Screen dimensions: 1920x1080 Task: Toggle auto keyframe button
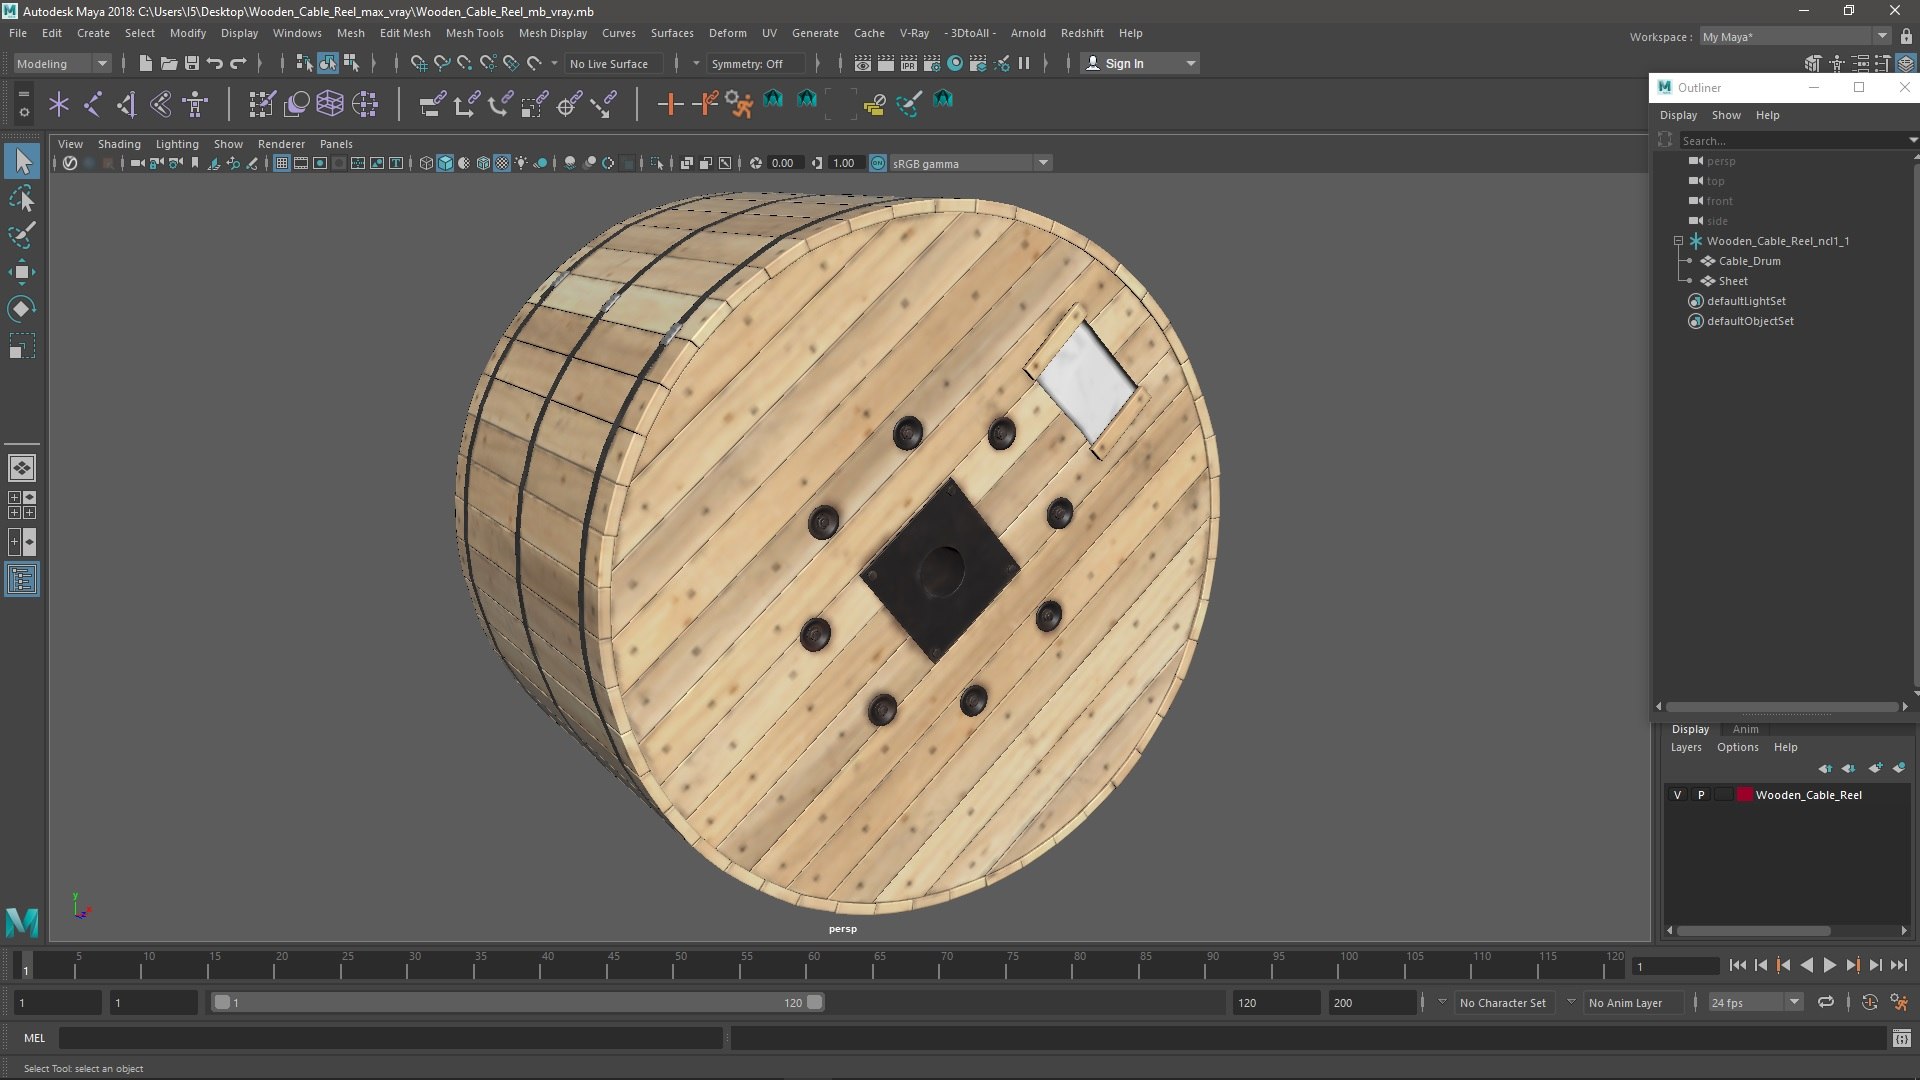pos(1870,1002)
